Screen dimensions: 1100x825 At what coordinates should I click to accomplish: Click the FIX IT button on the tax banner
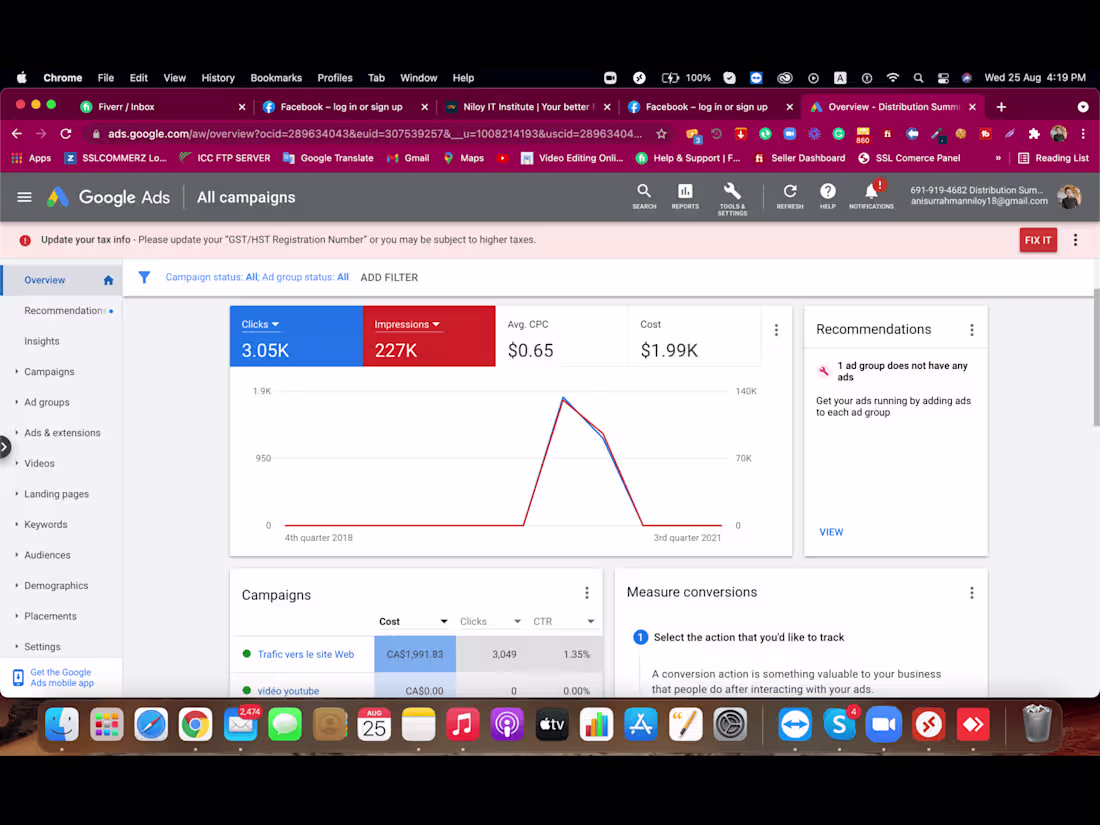click(x=1038, y=240)
